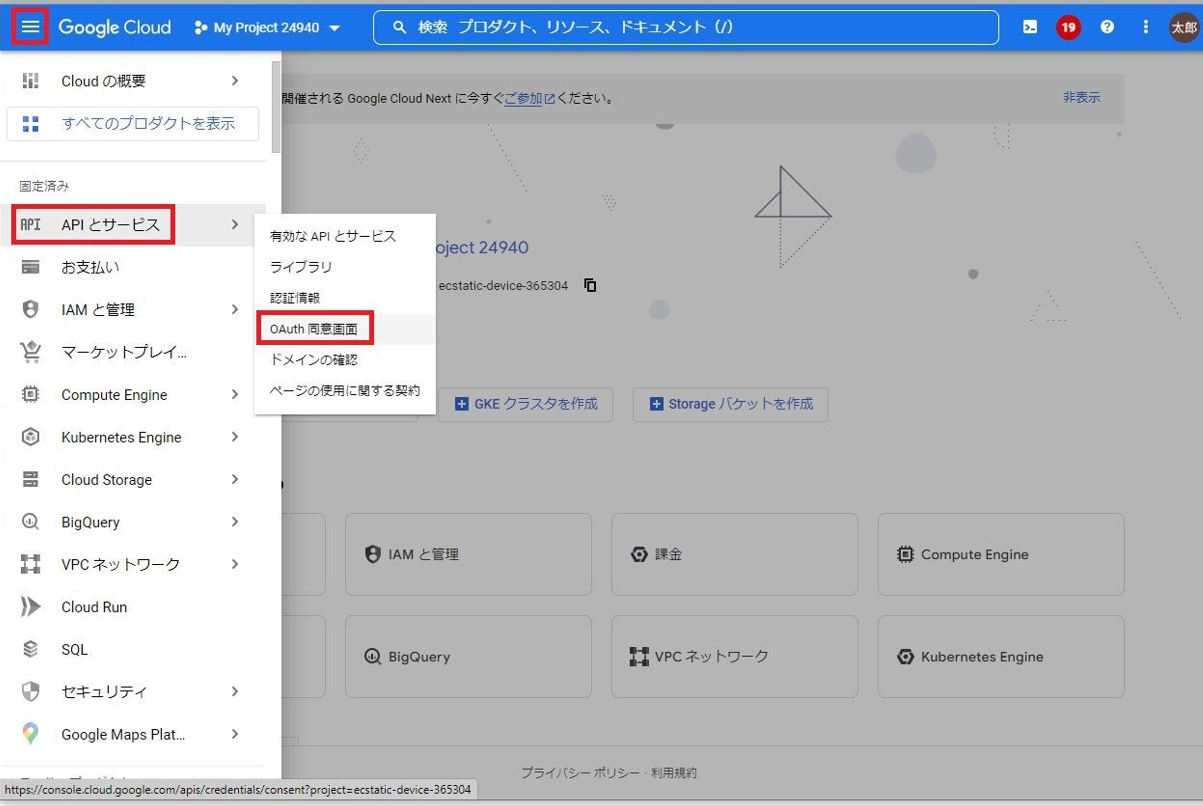Click the VPC ネットワーク sidebar icon
Viewport: 1203px width, 806px height.
pos(31,565)
